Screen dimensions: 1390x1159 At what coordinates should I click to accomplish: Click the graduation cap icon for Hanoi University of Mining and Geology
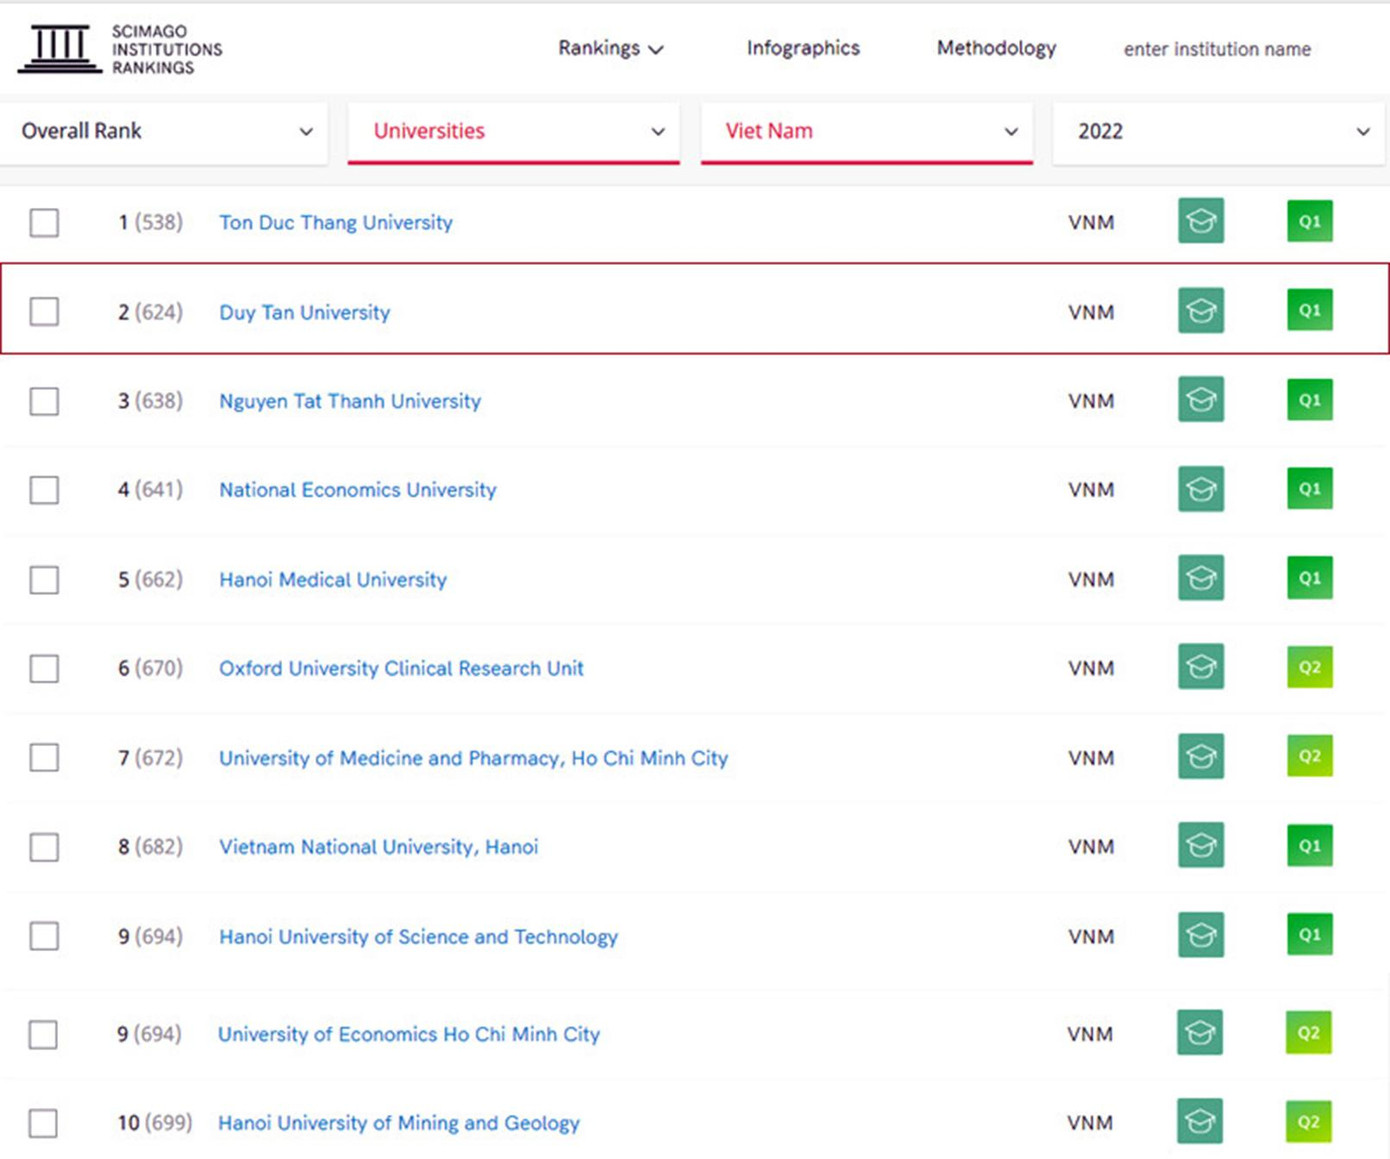pos(1200,1120)
